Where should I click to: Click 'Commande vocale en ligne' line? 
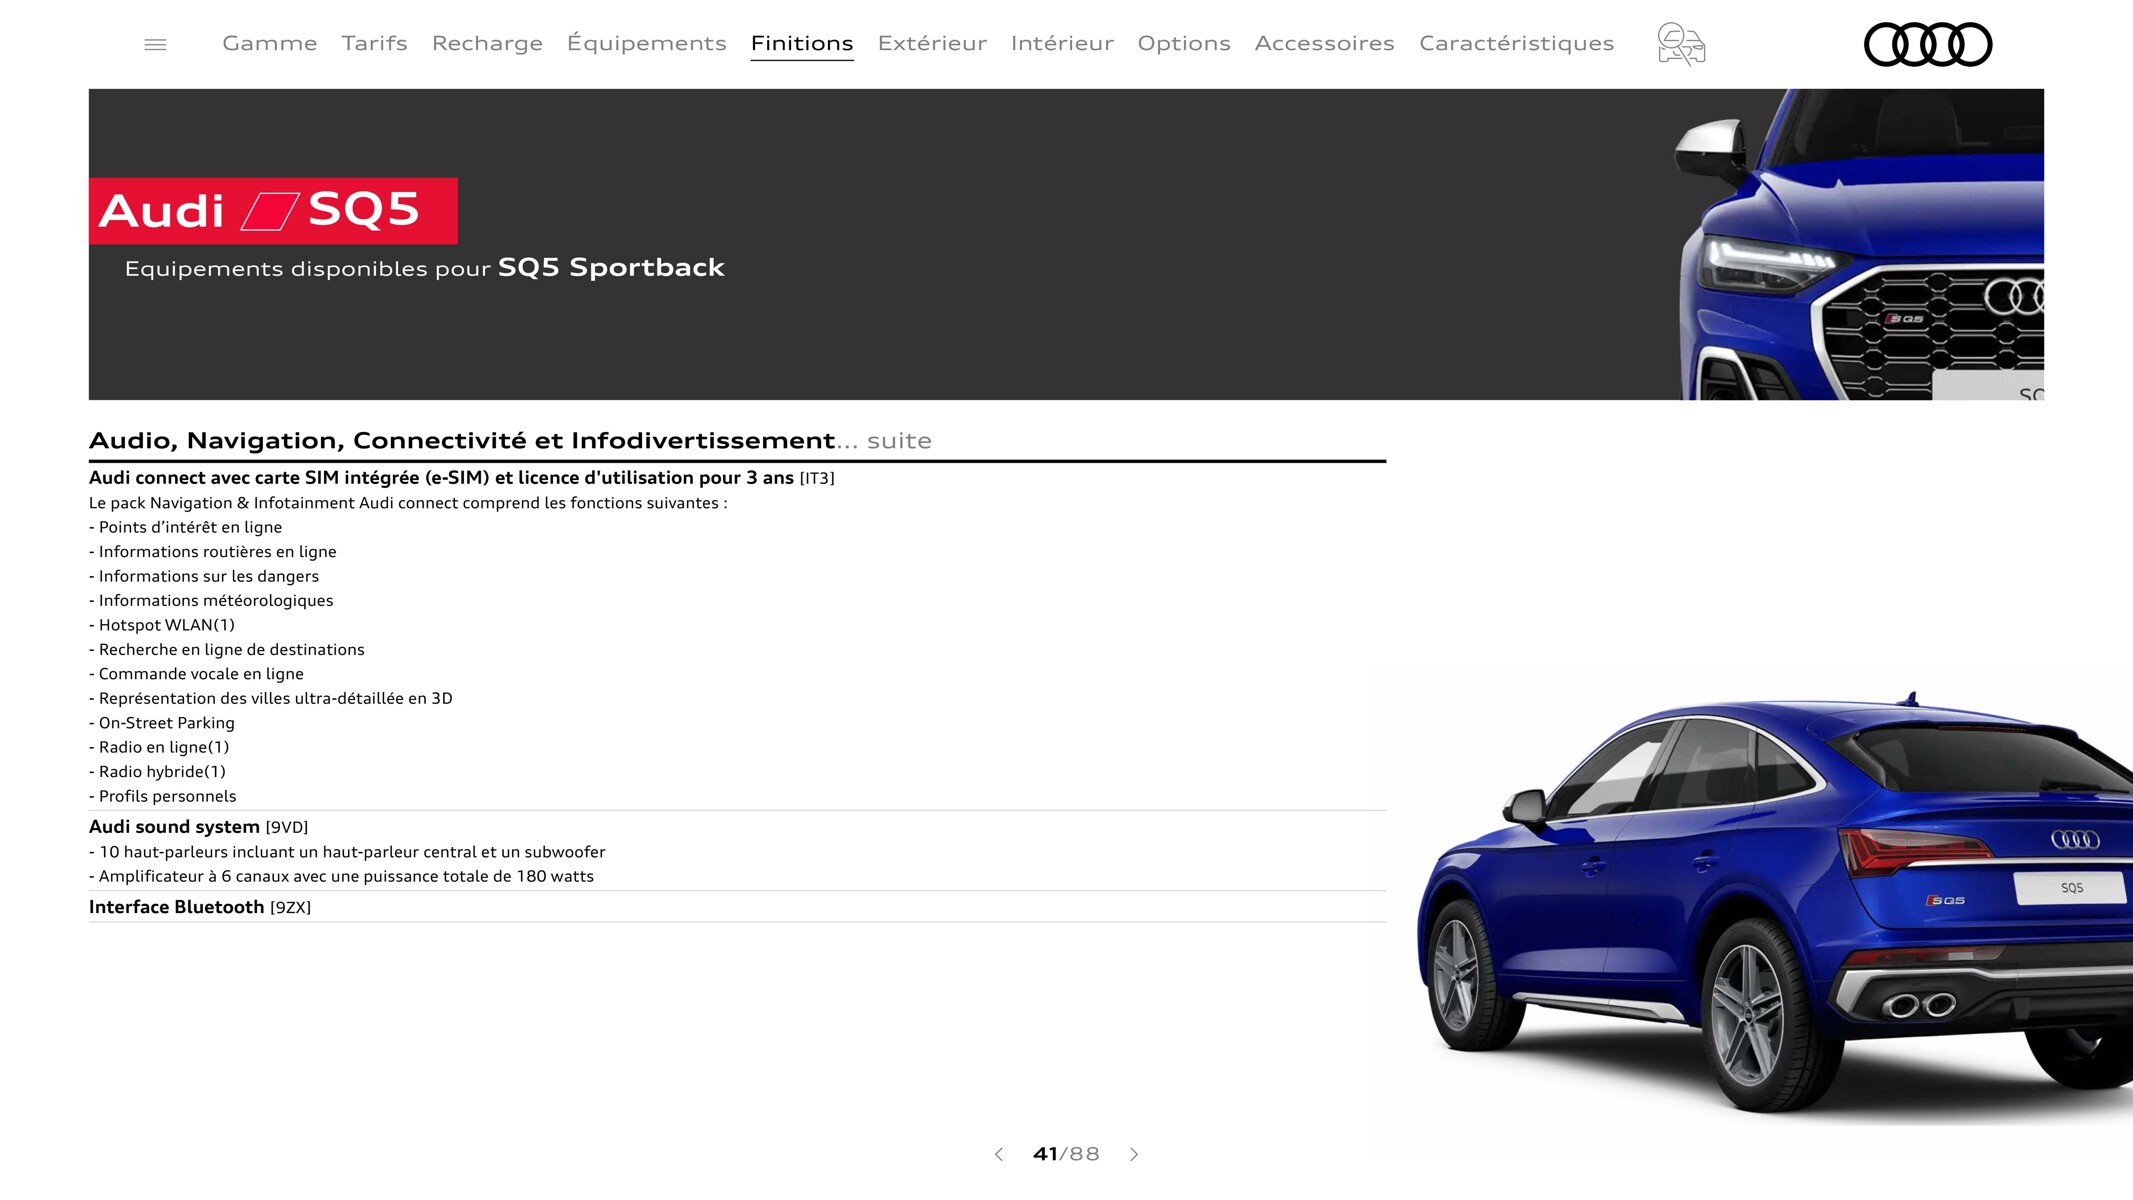pos(197,674)
